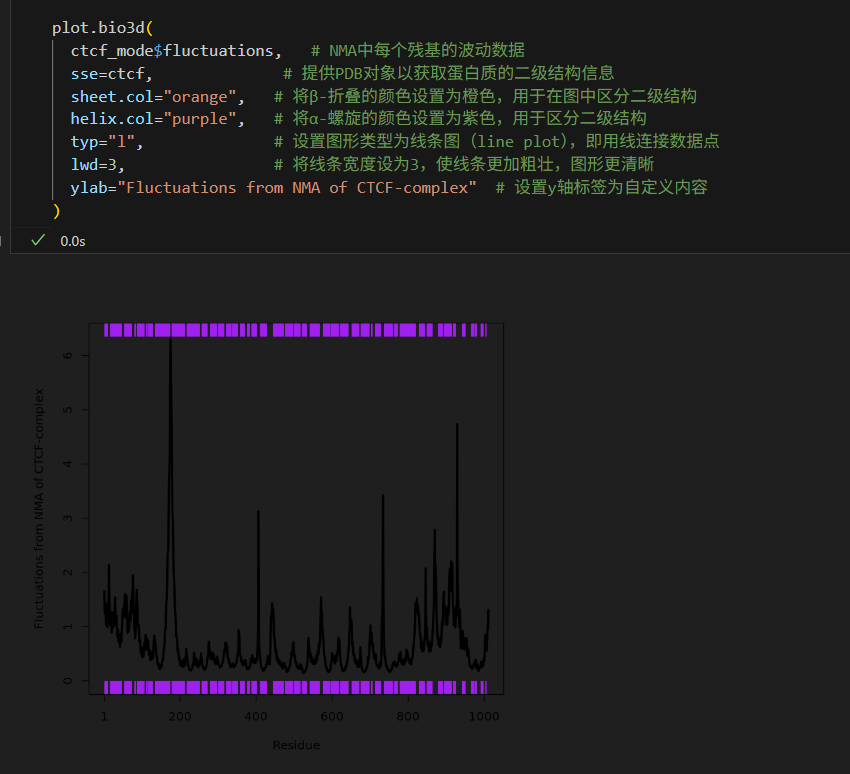850x774 pixels.
Task: Click the sheet.col="orange" argument
Action: [158, 97]
